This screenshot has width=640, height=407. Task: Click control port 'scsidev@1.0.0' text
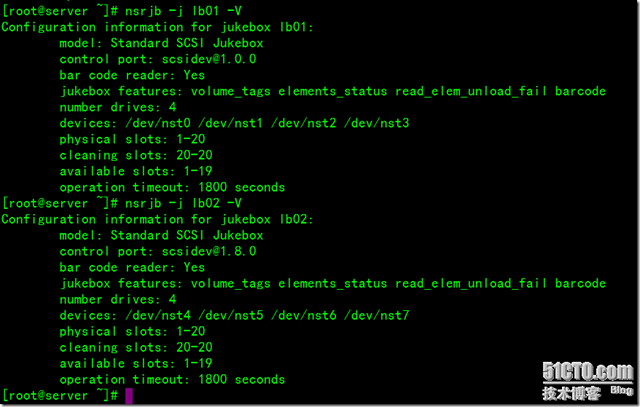[x=209, y=59]
